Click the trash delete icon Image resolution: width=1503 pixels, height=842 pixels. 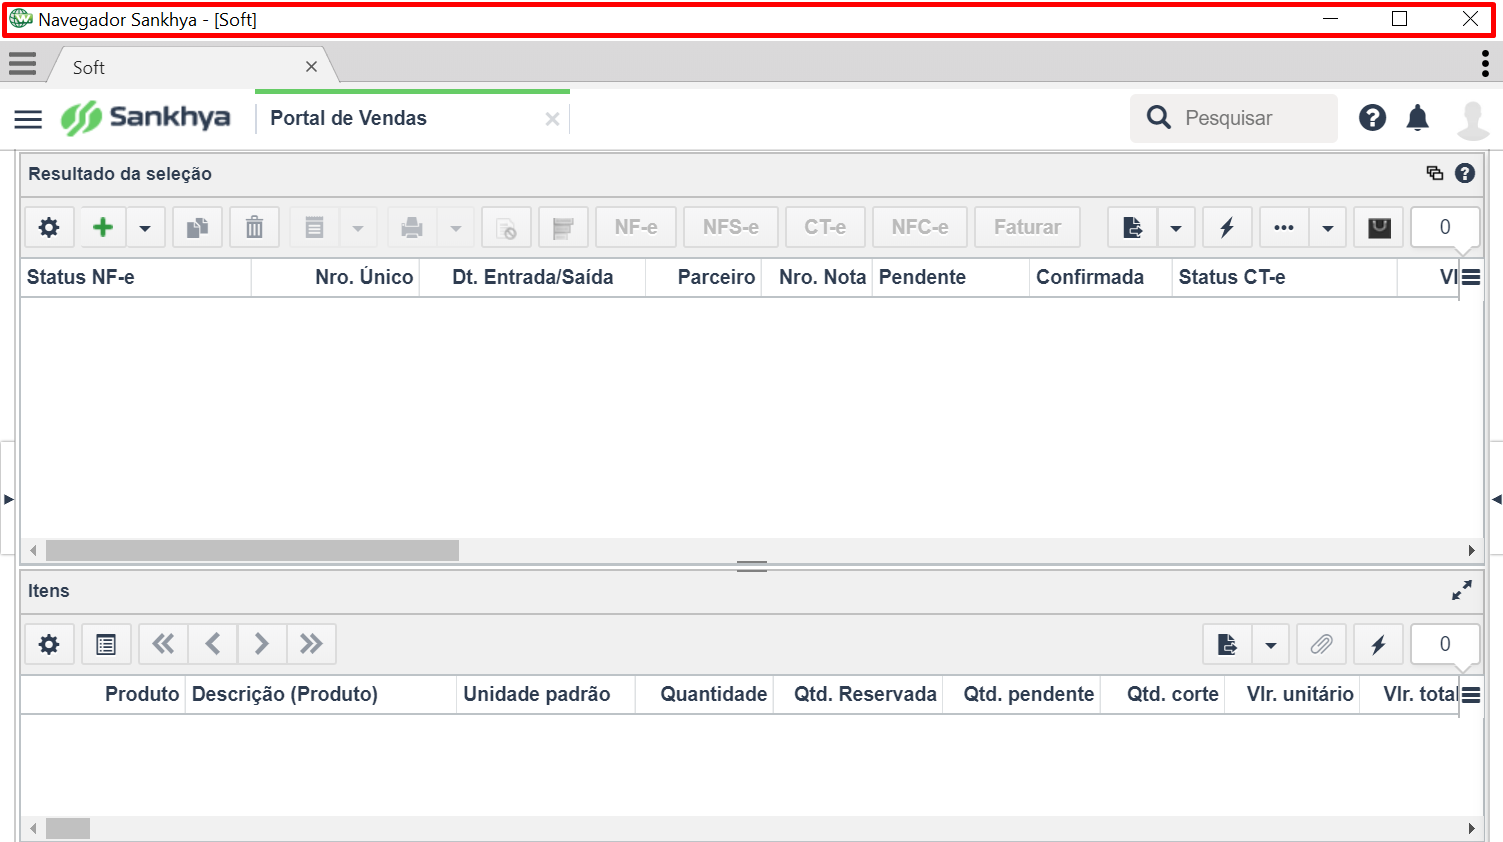254,227
